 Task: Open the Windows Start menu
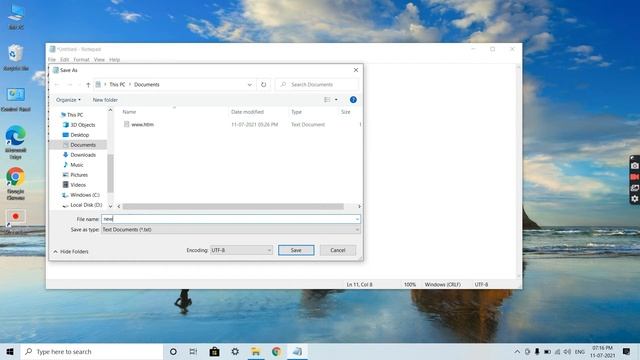pyautogui.click(x=10, y=351)
